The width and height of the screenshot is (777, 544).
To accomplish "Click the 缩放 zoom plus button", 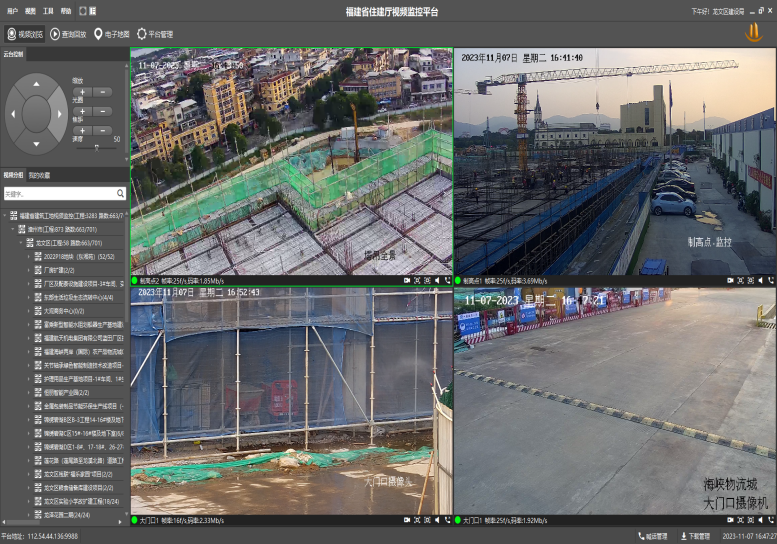I will [x=82, y=92].
